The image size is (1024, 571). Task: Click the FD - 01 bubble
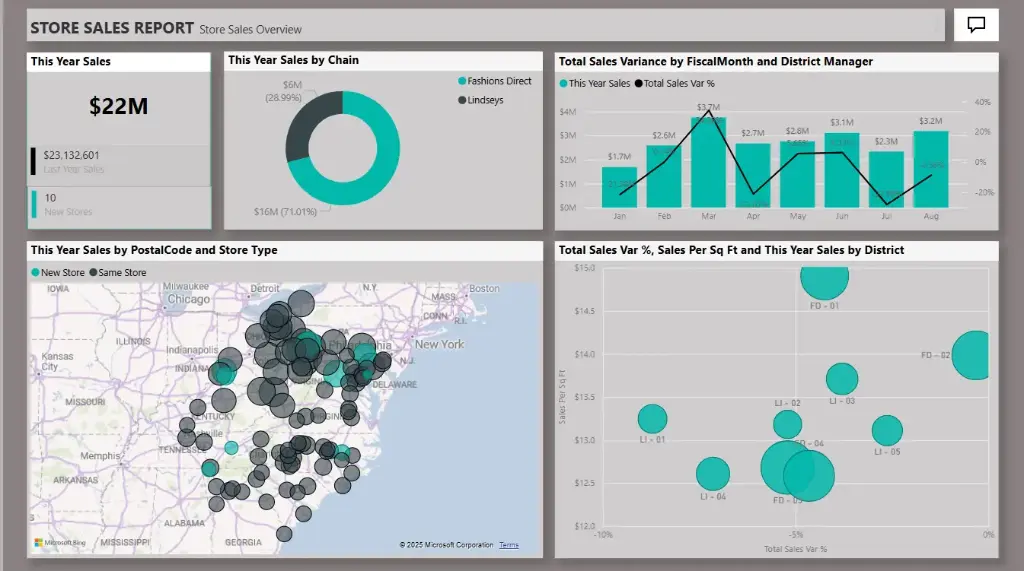point(824,276)
